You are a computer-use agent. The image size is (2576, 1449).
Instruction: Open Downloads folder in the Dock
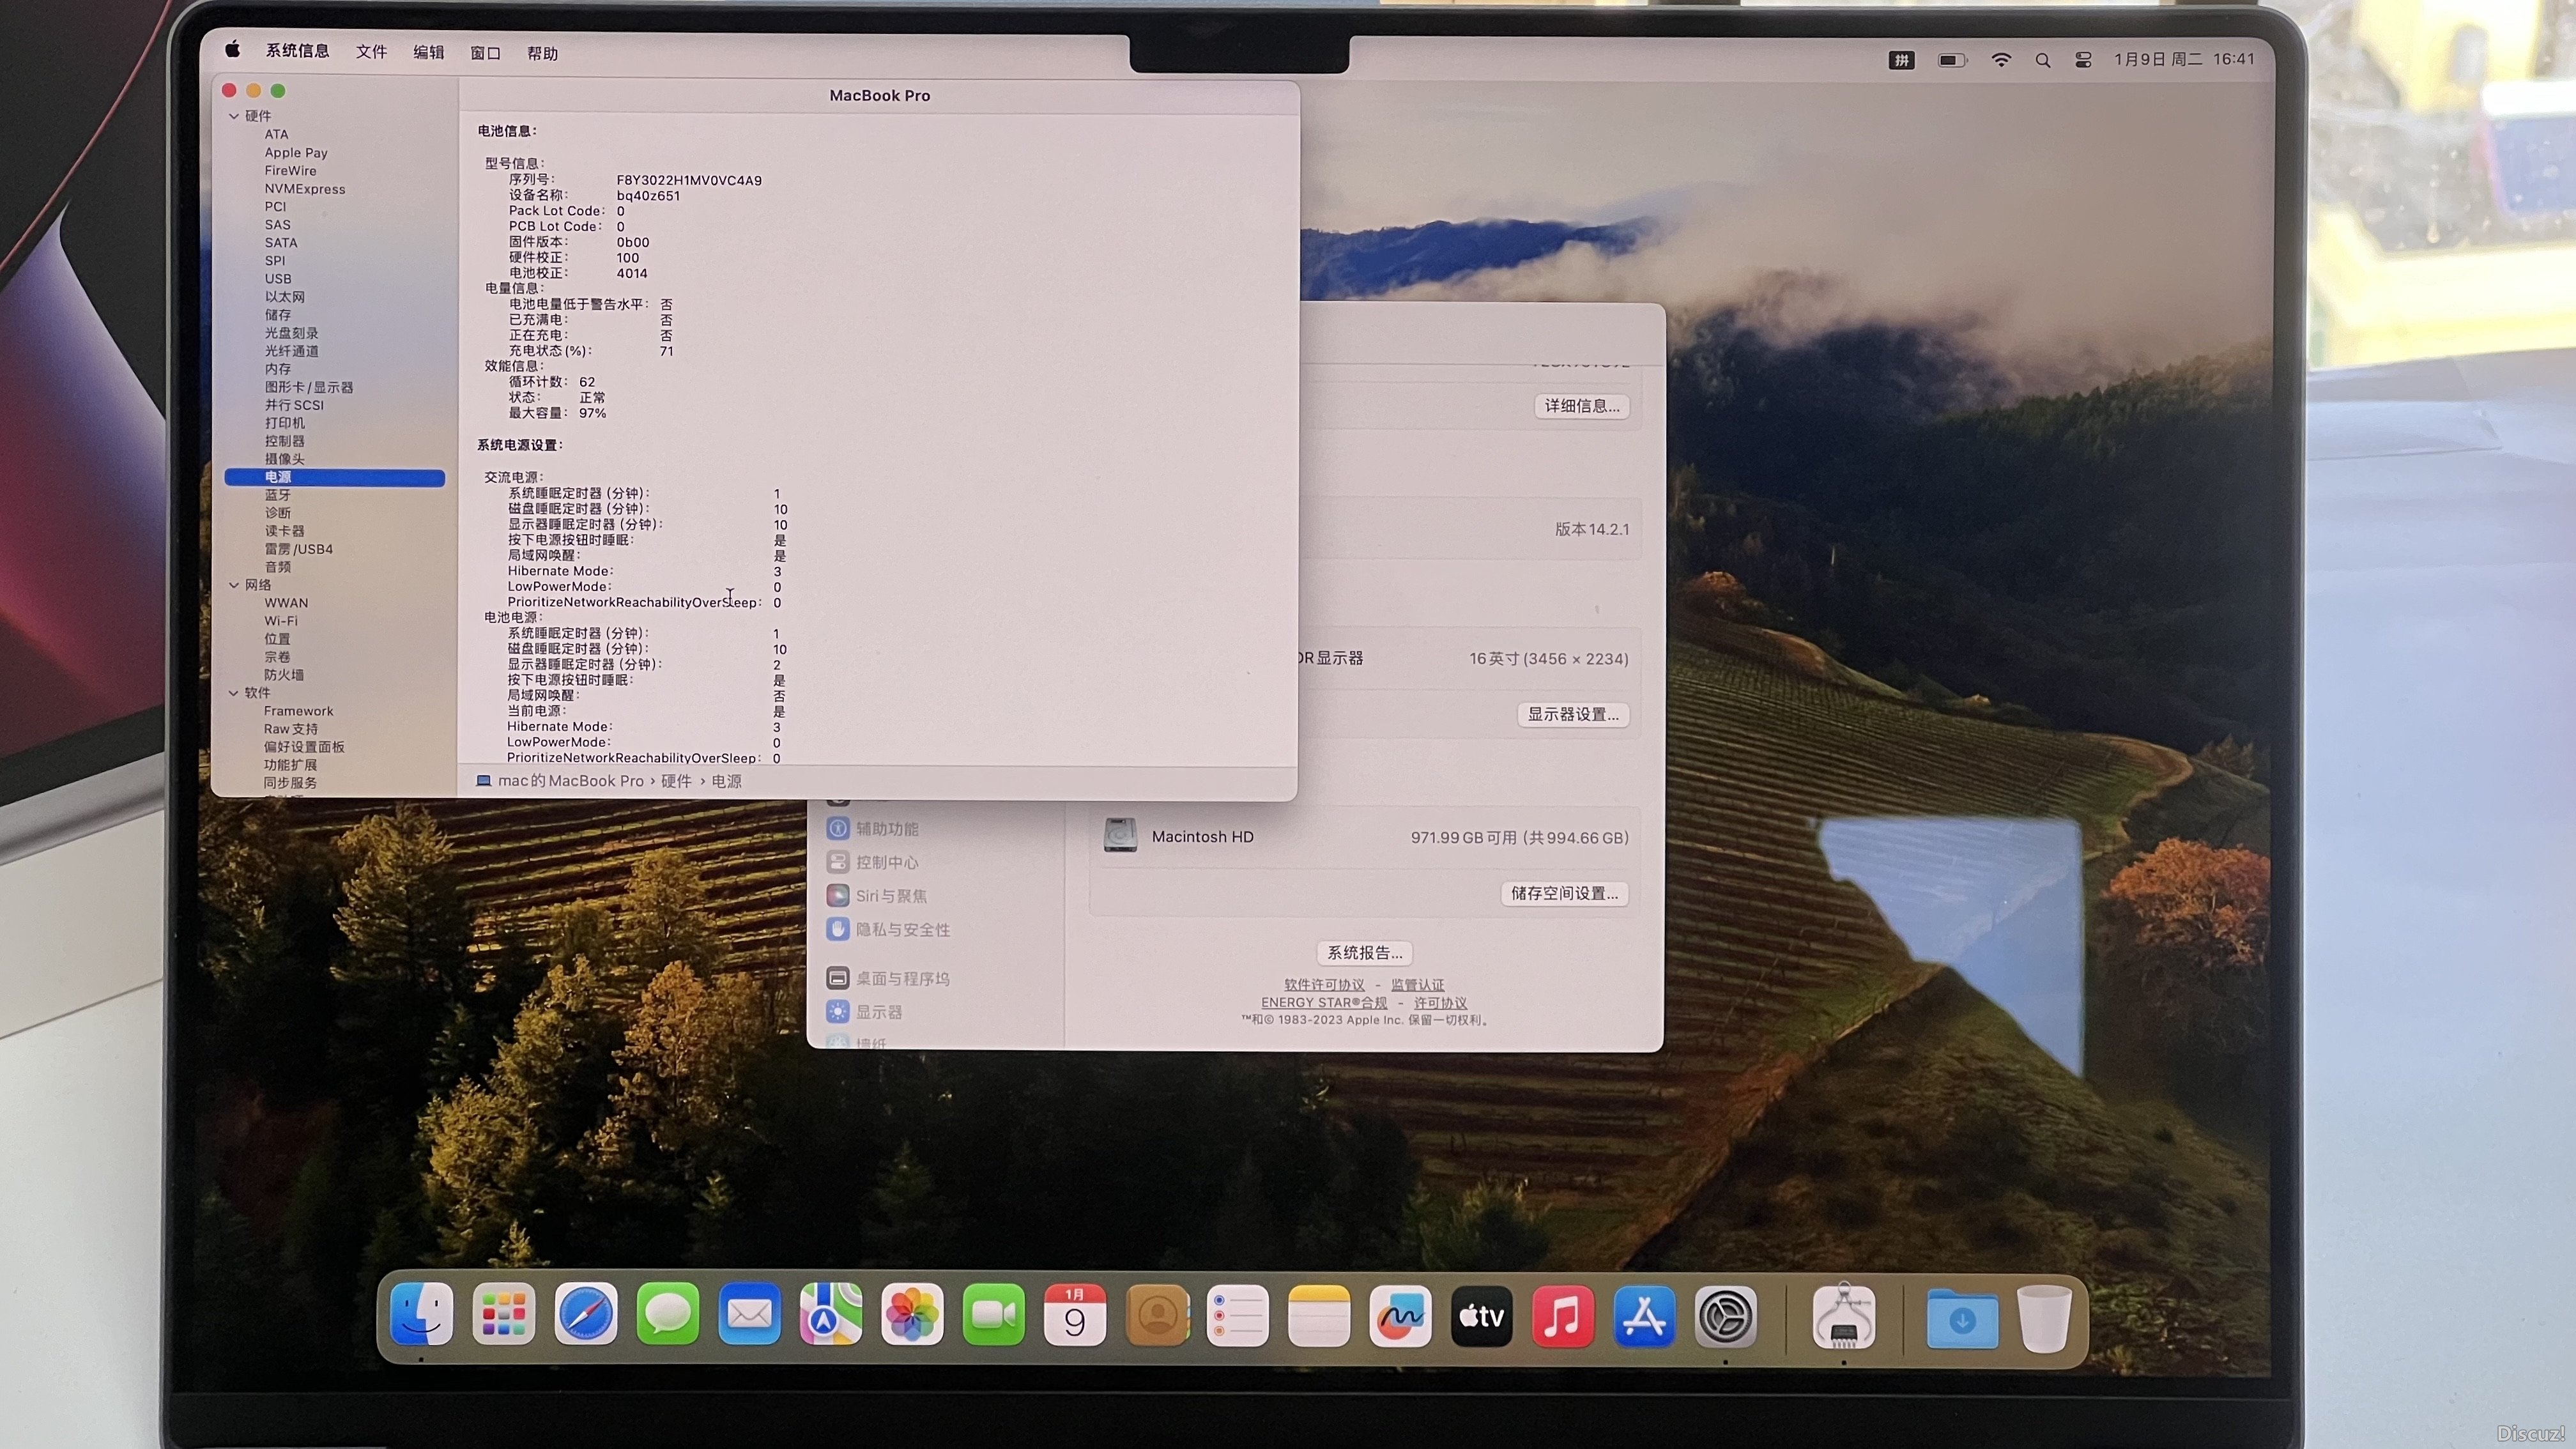point(1962,1318)
